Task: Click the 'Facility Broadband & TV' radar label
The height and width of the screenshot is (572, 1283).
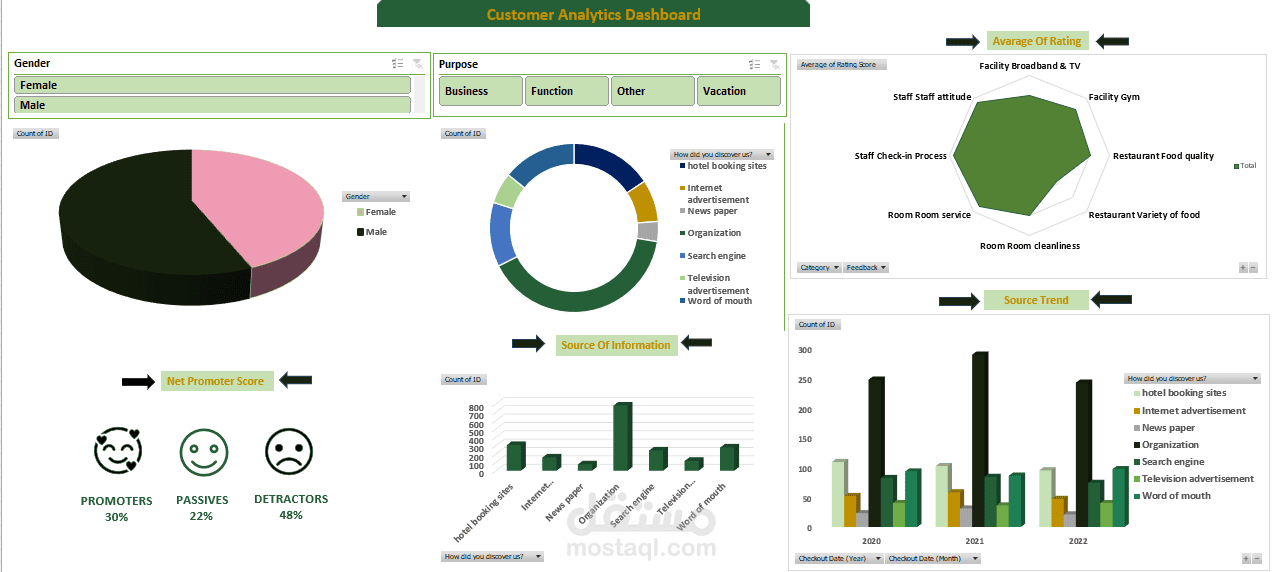Action: pyautogui.click(x=1030, y=66)
